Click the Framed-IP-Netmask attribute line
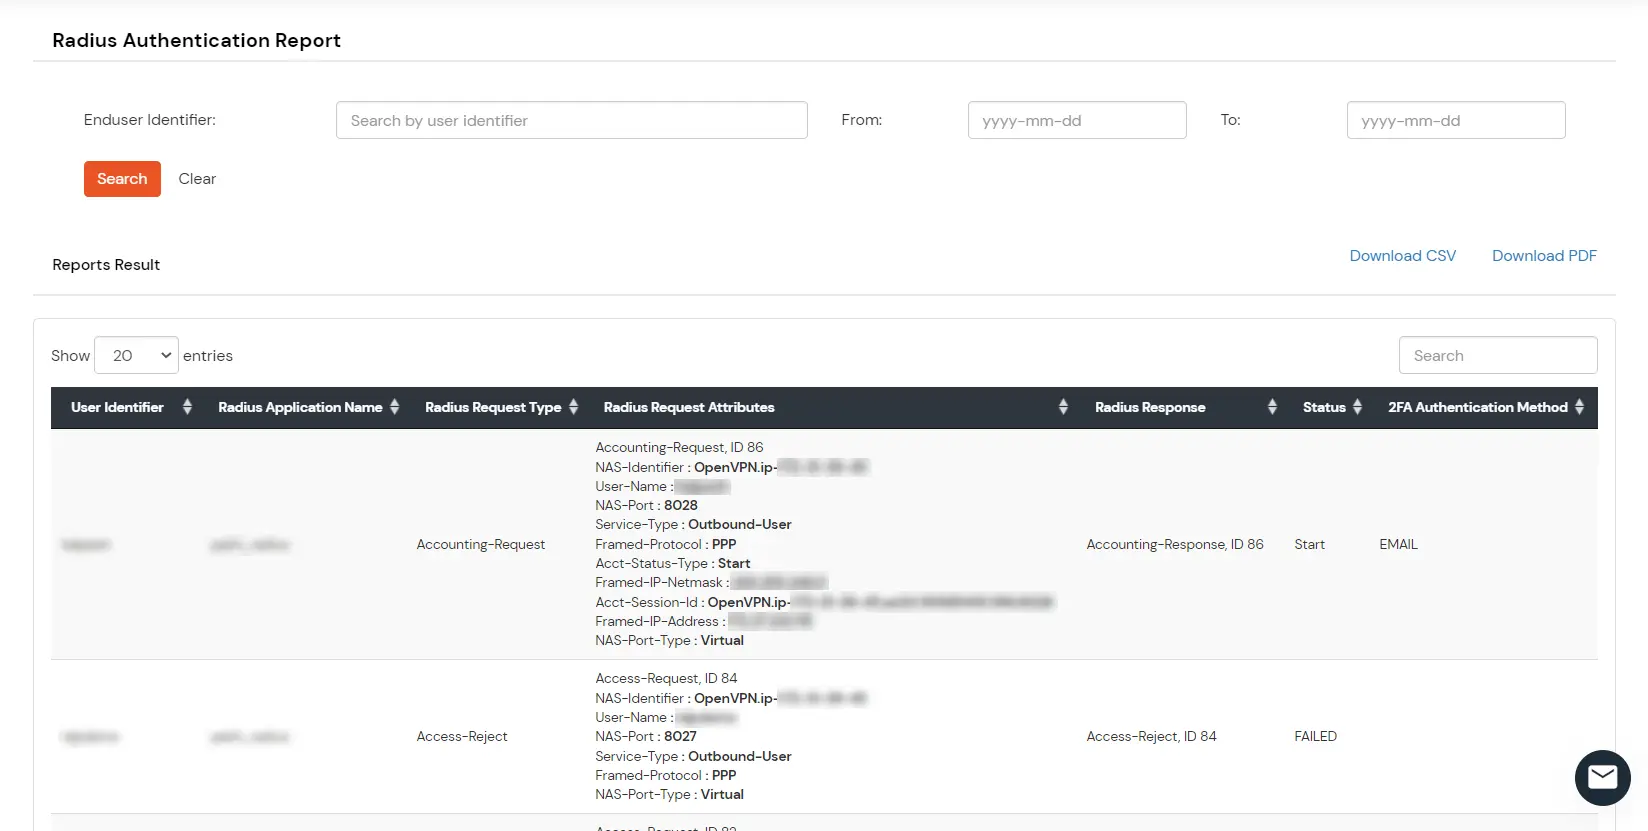 pyautogui.click(x=711, y=582)
